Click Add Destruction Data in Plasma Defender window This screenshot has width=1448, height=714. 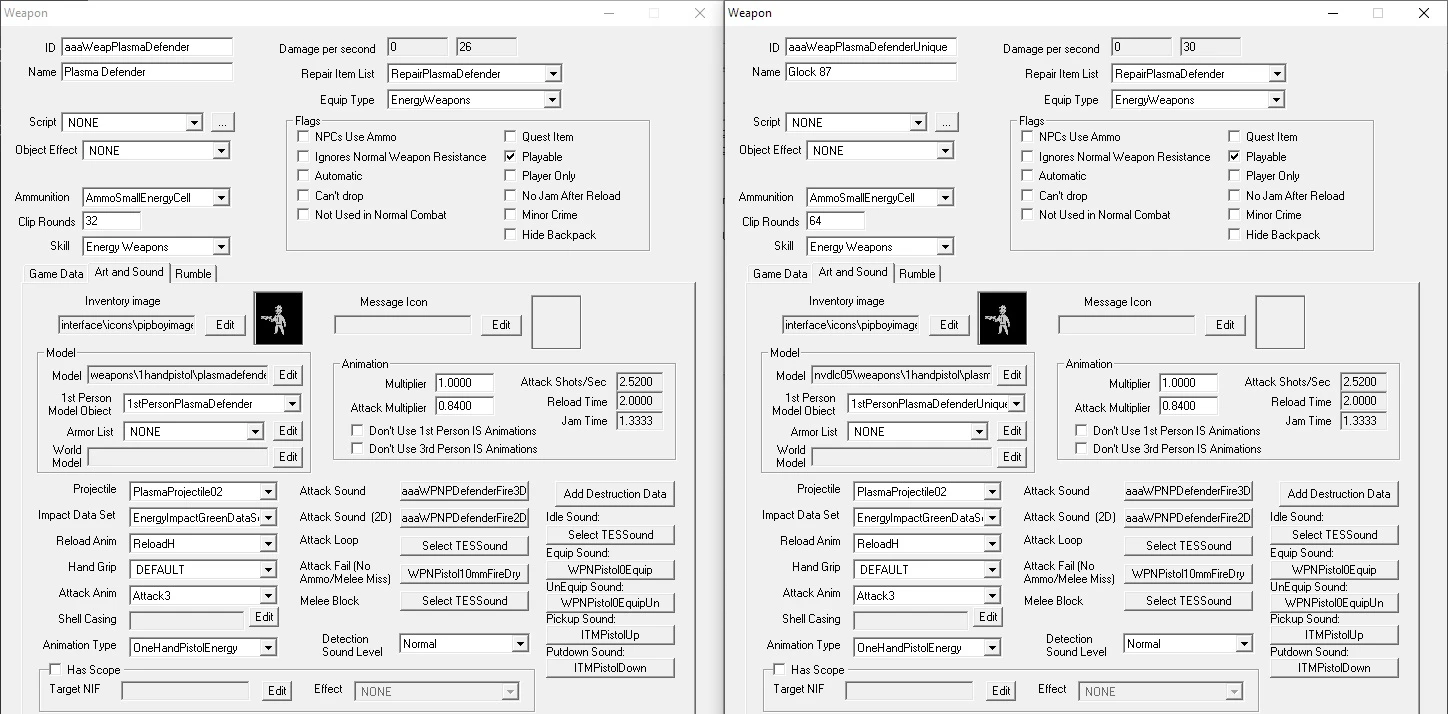[x=615, y=494]
